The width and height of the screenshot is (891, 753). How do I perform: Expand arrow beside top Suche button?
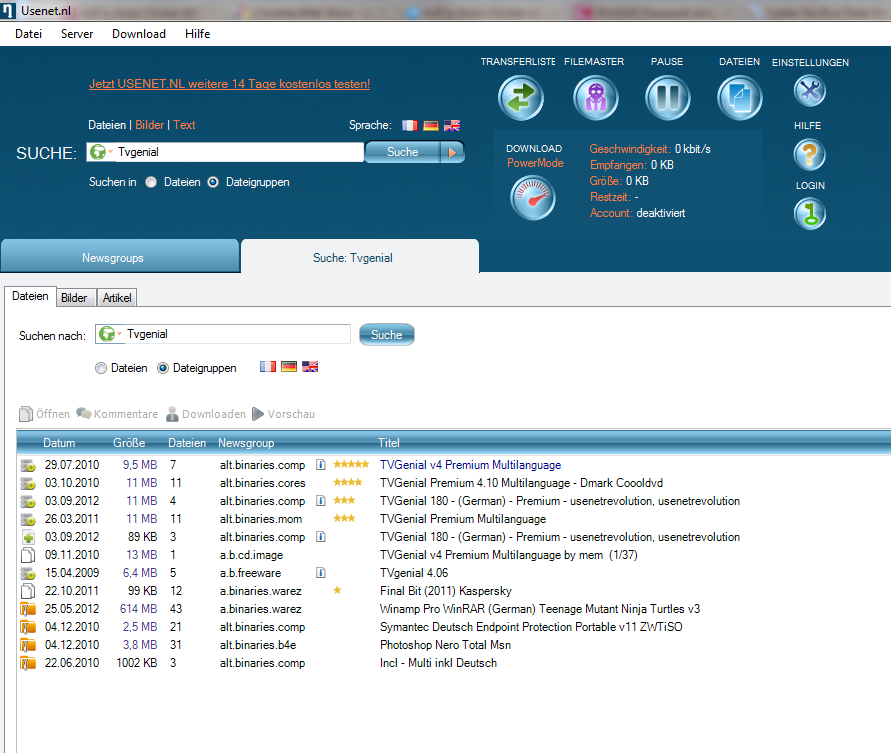click(x=453, y=152)
